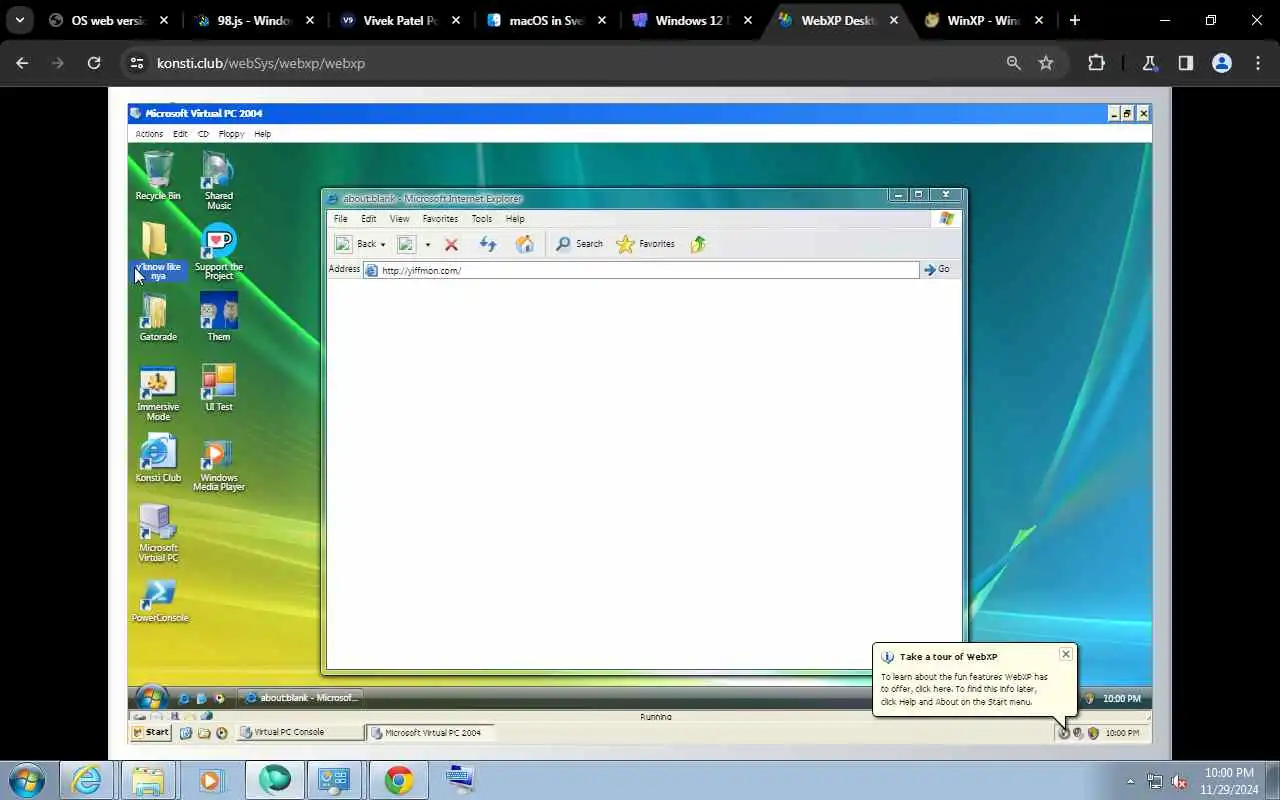
Task: Open Chrome's three-dot menu
Action: (x=1258, y=63)
